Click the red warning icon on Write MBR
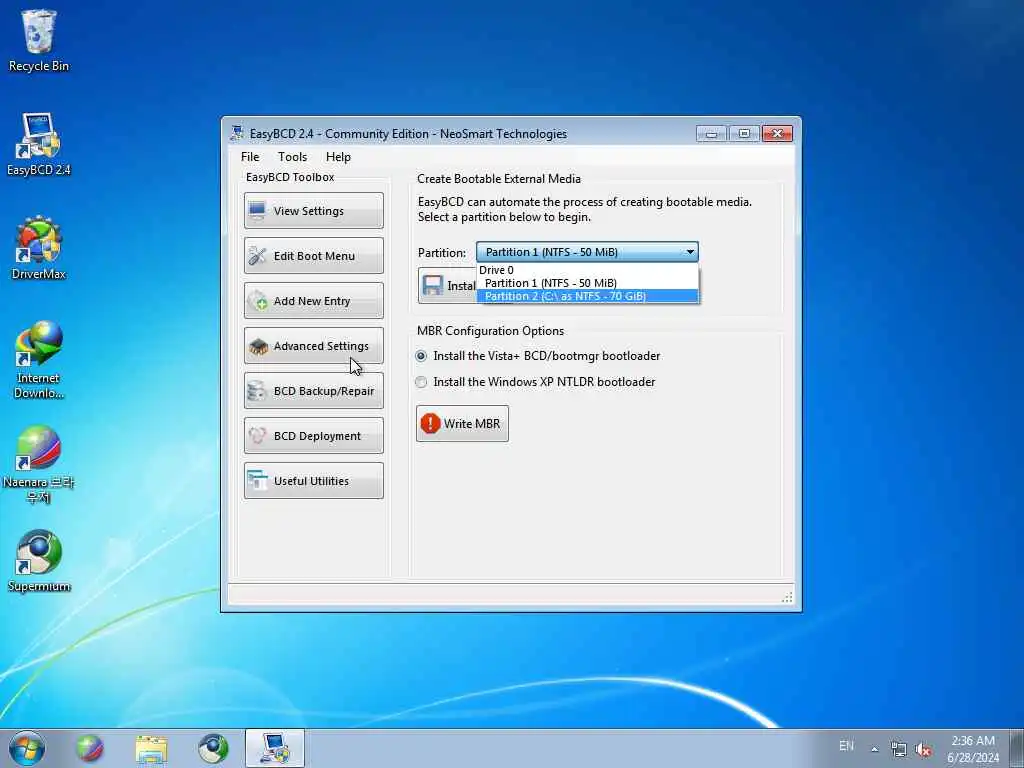 tap(430, 423)
